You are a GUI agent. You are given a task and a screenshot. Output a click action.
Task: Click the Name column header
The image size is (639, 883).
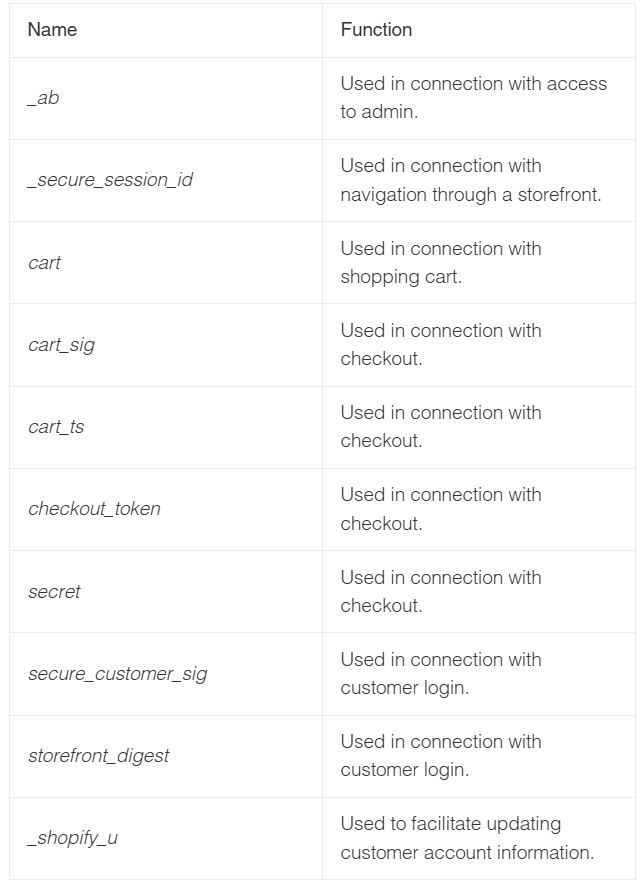pos(52,29)
